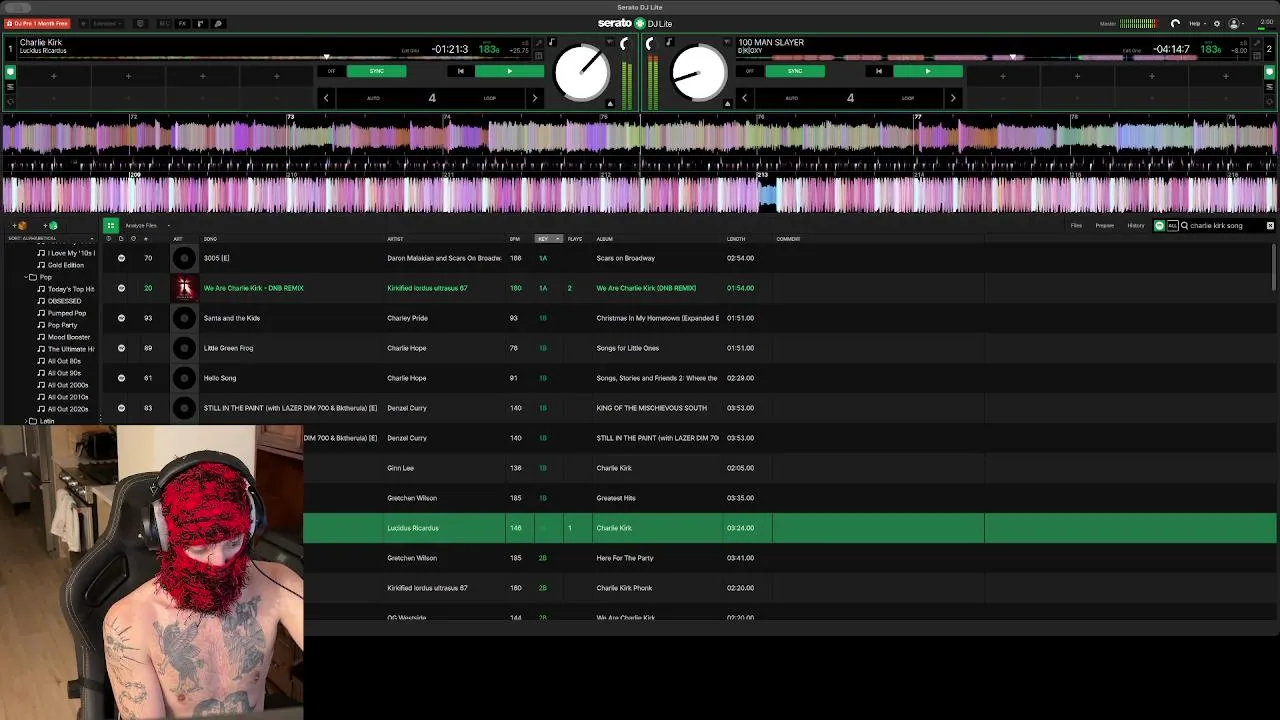Sort the library by ARTIST column

pyautogui.click(x=395, y=239)
